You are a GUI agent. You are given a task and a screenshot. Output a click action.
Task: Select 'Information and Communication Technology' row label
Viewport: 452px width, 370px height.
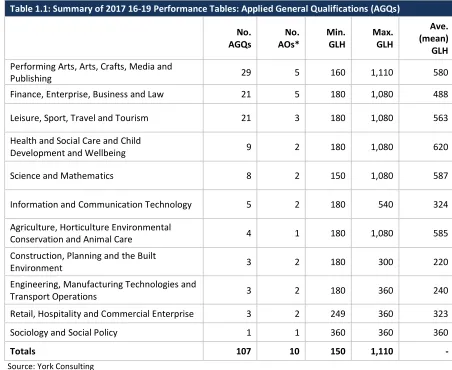(x=101, y=204)
